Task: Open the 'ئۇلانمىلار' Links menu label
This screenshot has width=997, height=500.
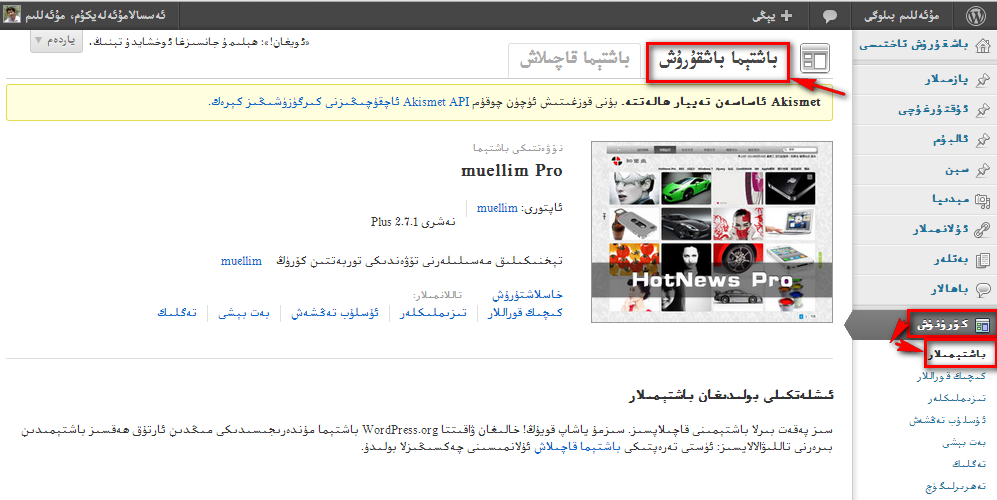Action: (941, 229)
